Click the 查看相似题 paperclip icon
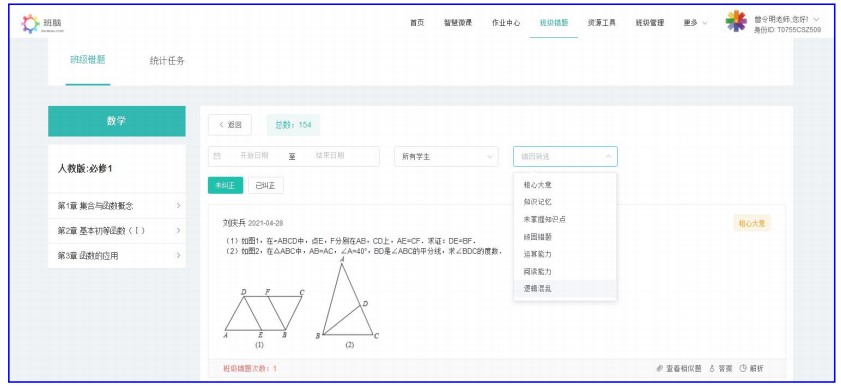The height and width of the screenshot is (389, 841). coord(660,369)
